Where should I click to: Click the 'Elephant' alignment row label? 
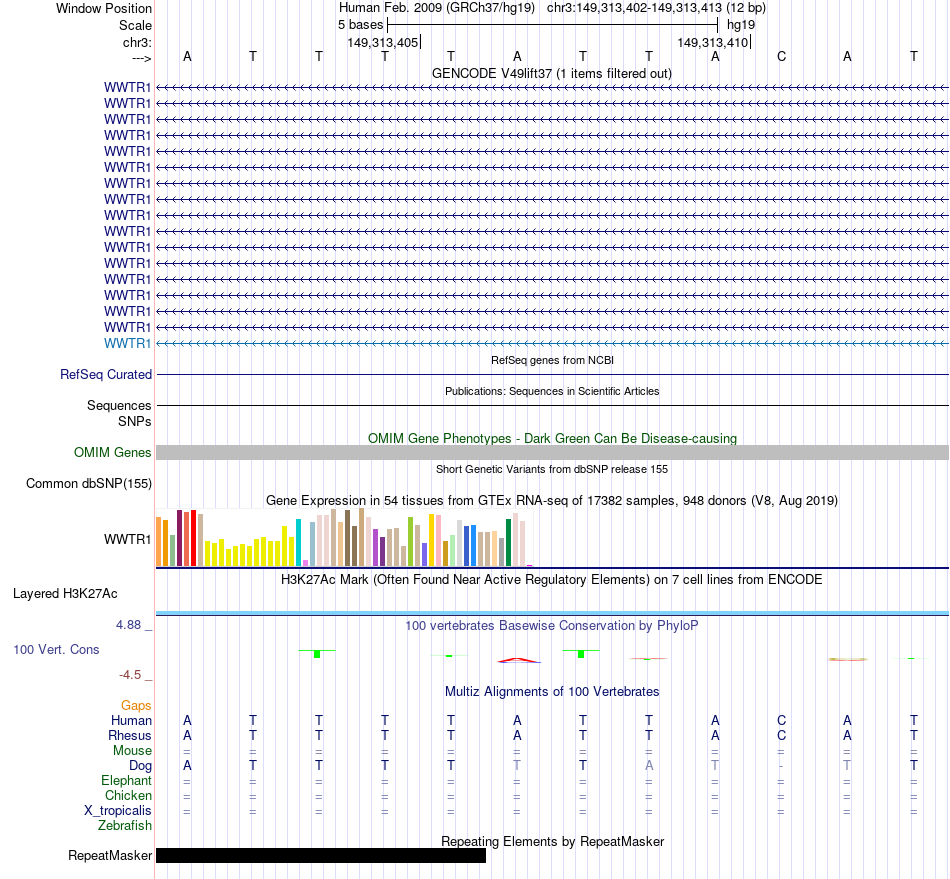click(x=127, y=780)
